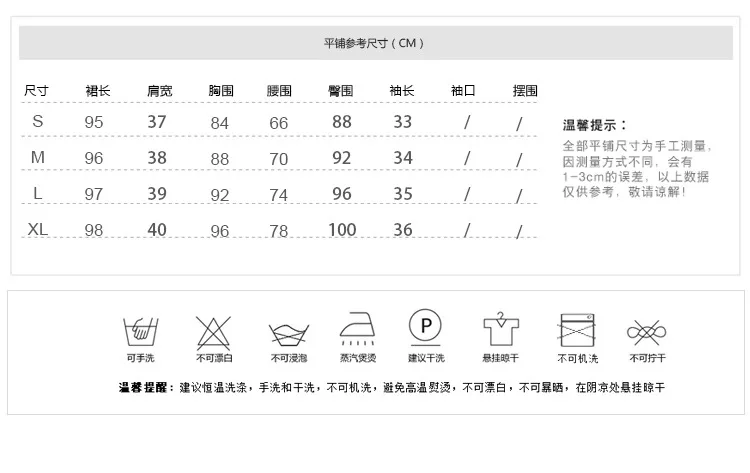Click shoulder width value 37
This screenshot has height=473, width=750.
point(157,121)
